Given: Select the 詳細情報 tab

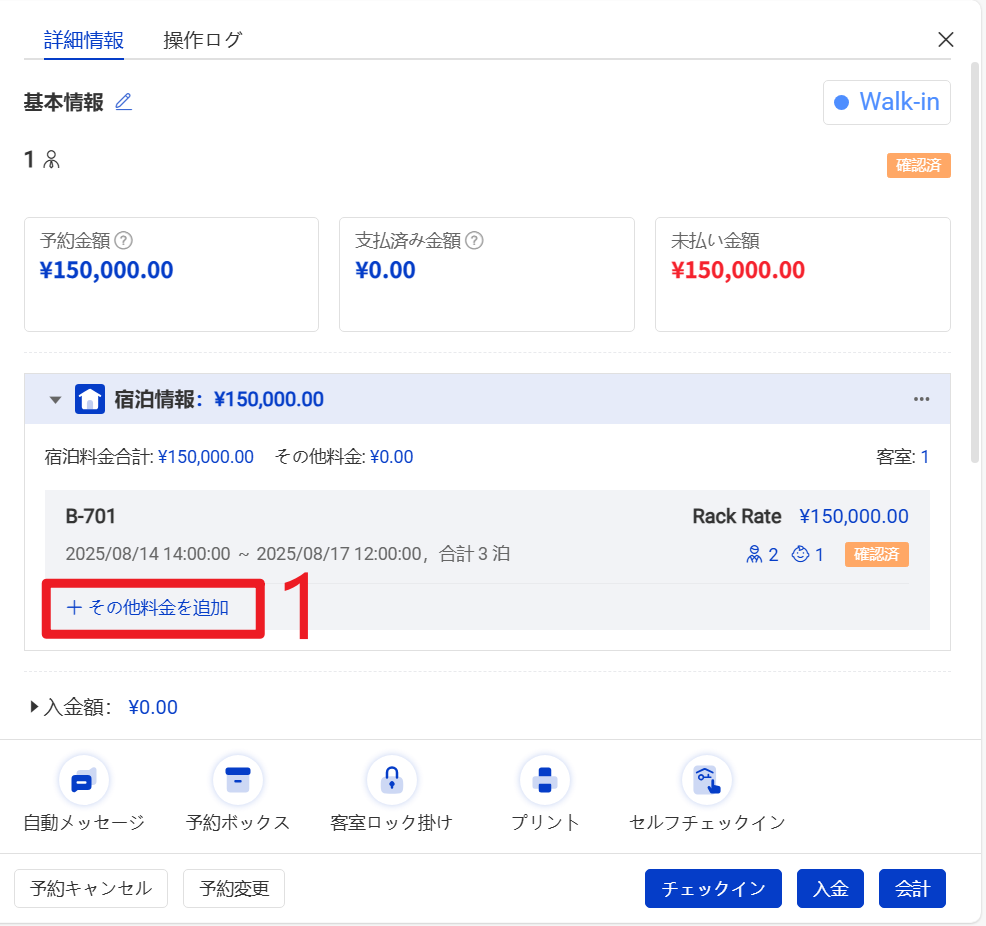Looking at the screenshot, I should (84, 40).
